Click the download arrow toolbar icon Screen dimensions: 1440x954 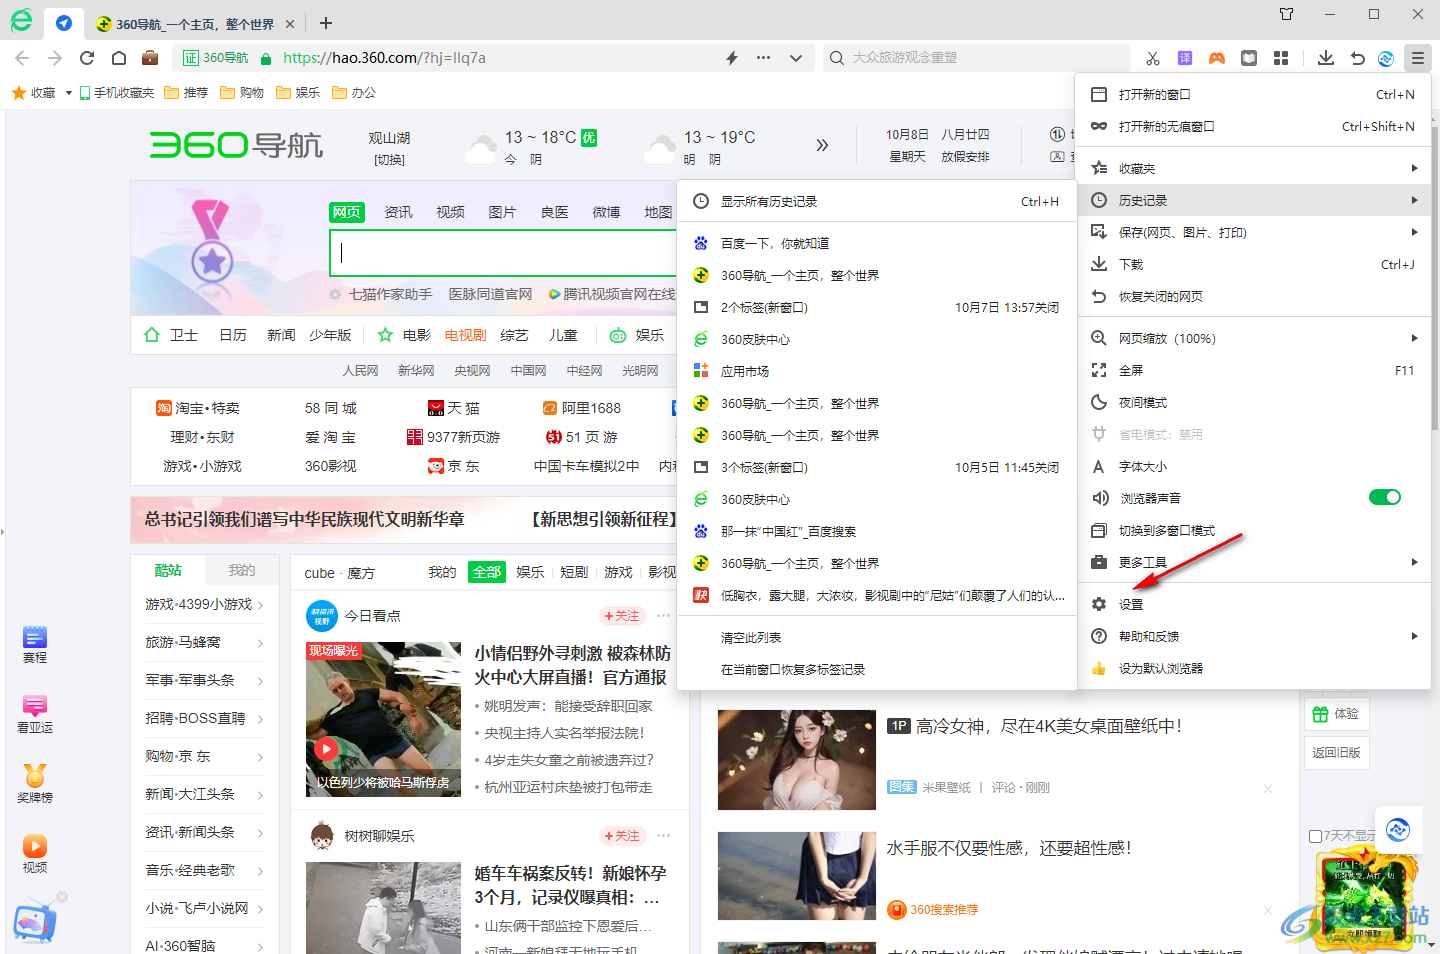(x=1326, y=58)
